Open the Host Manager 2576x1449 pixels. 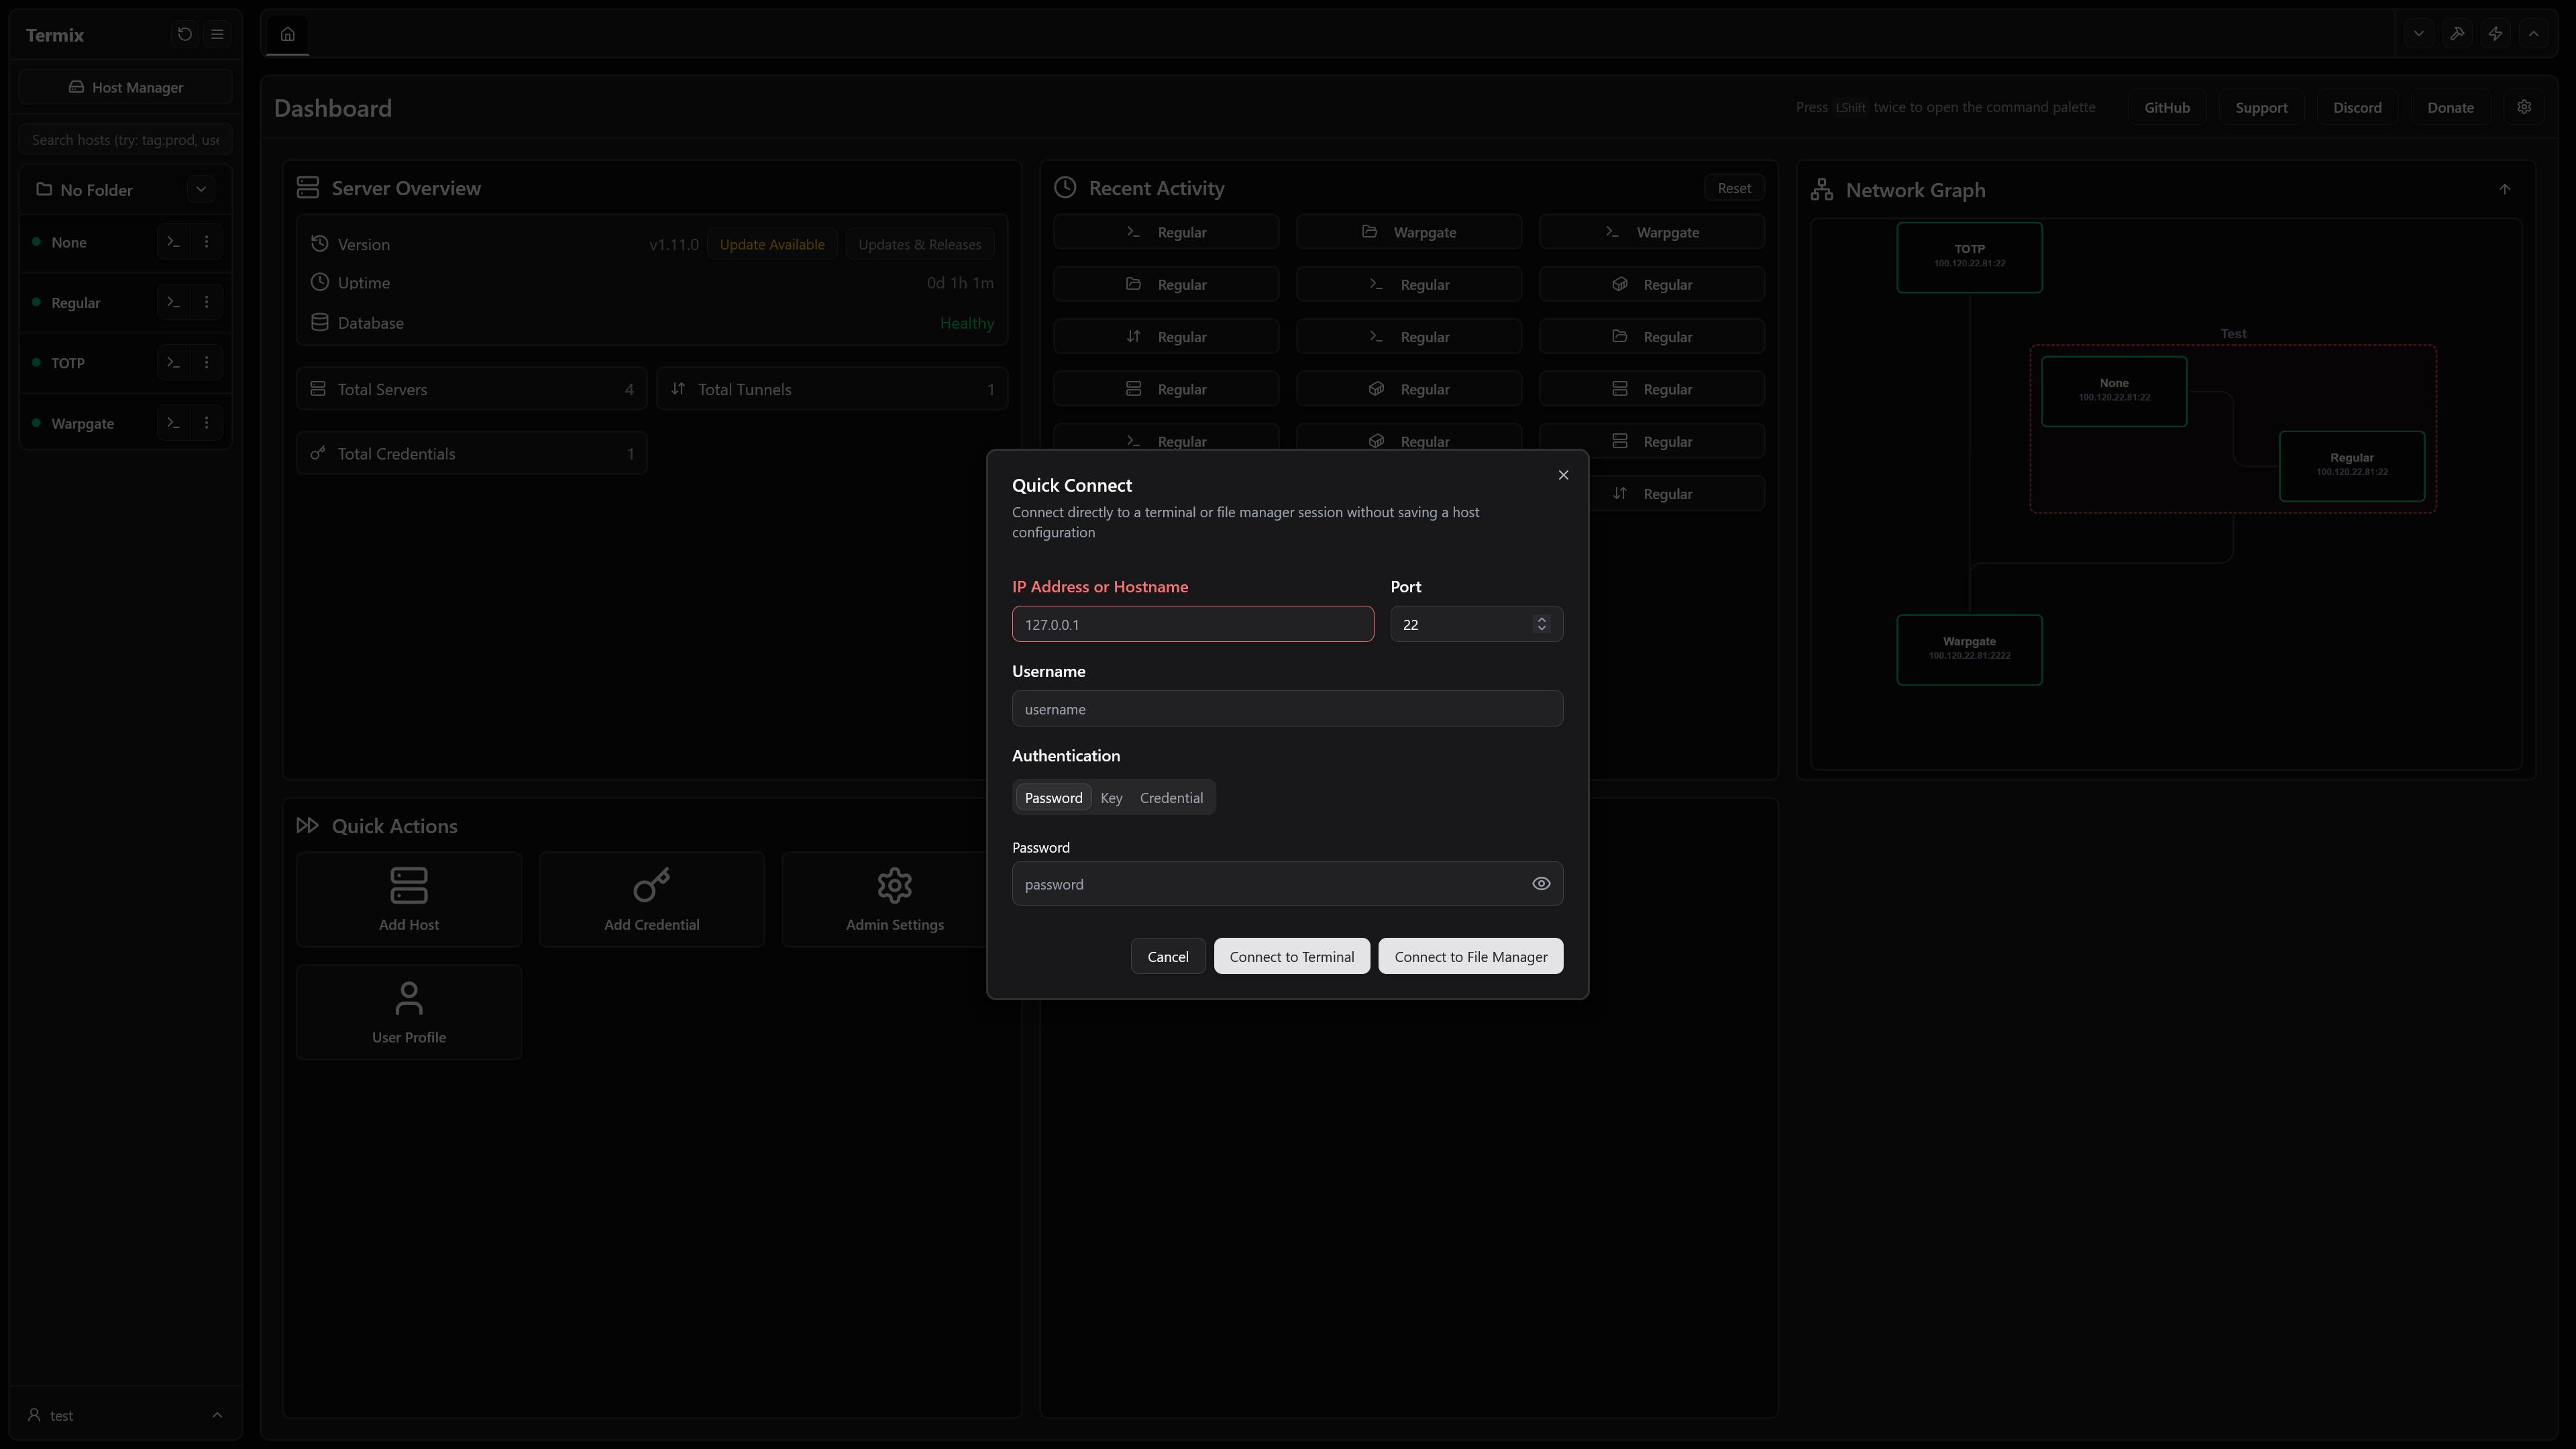coord(126,87)
